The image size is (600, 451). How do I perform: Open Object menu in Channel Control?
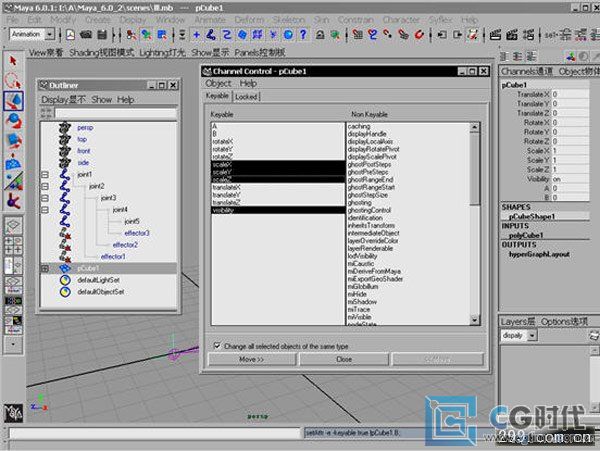pyautogui.click(x=218, y=83)
